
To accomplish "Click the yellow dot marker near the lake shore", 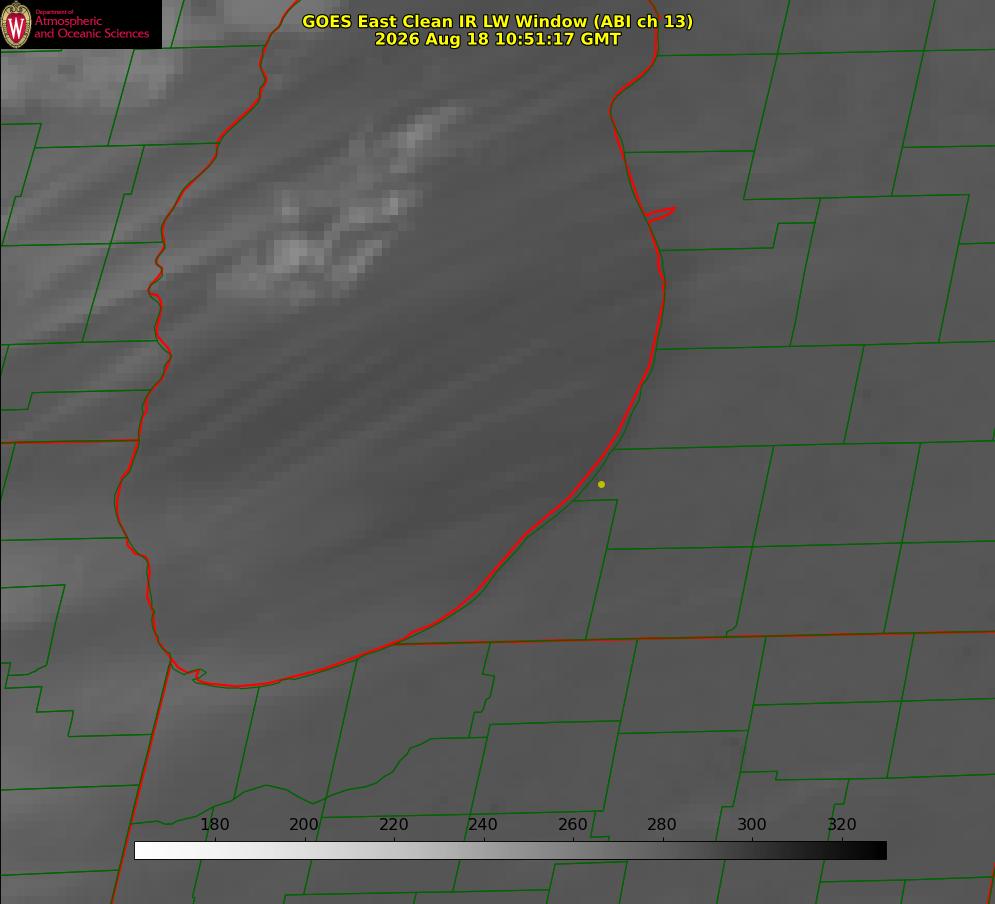I will click(601, 484).
